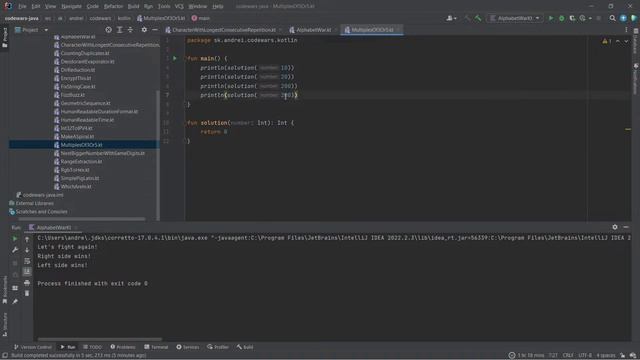Select MakeASpiral.kt in the project tree
The width and height of the screenshot is (640, 360).
pyautogui.click(x=77, y=137)
